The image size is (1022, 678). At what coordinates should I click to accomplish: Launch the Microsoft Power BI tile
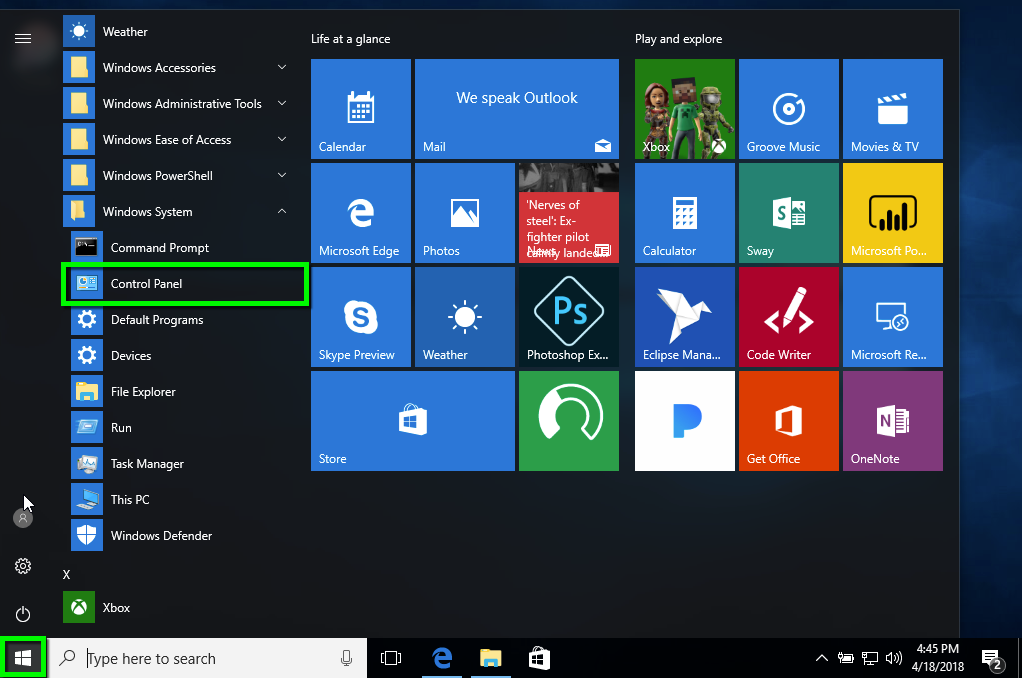[x=893, y=213]
